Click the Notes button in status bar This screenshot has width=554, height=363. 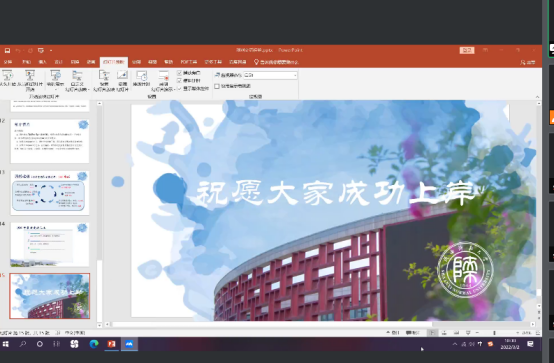tap(393, 333)
